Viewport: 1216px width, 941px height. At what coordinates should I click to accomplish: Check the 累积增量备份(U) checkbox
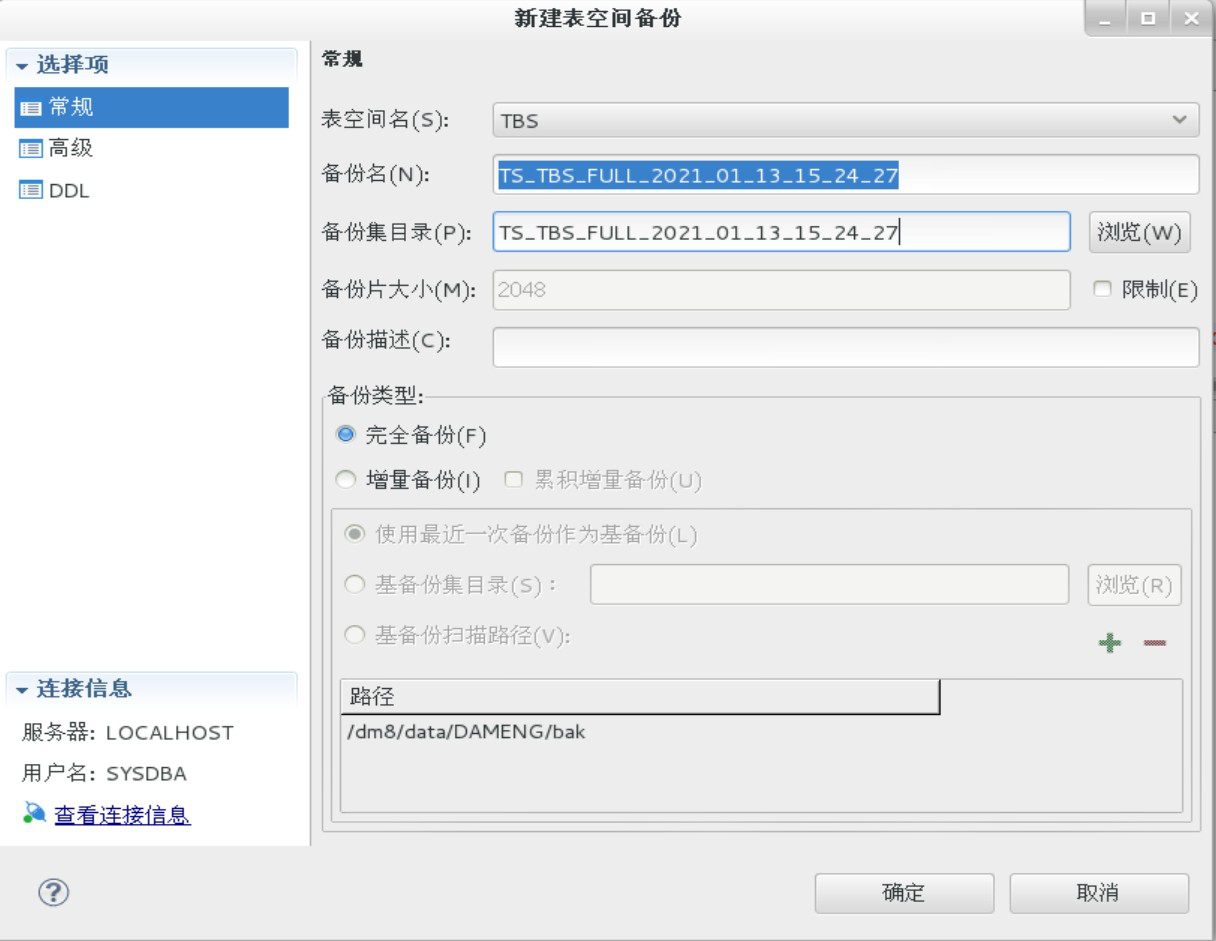pyautogui.click(x=514, y=480)
